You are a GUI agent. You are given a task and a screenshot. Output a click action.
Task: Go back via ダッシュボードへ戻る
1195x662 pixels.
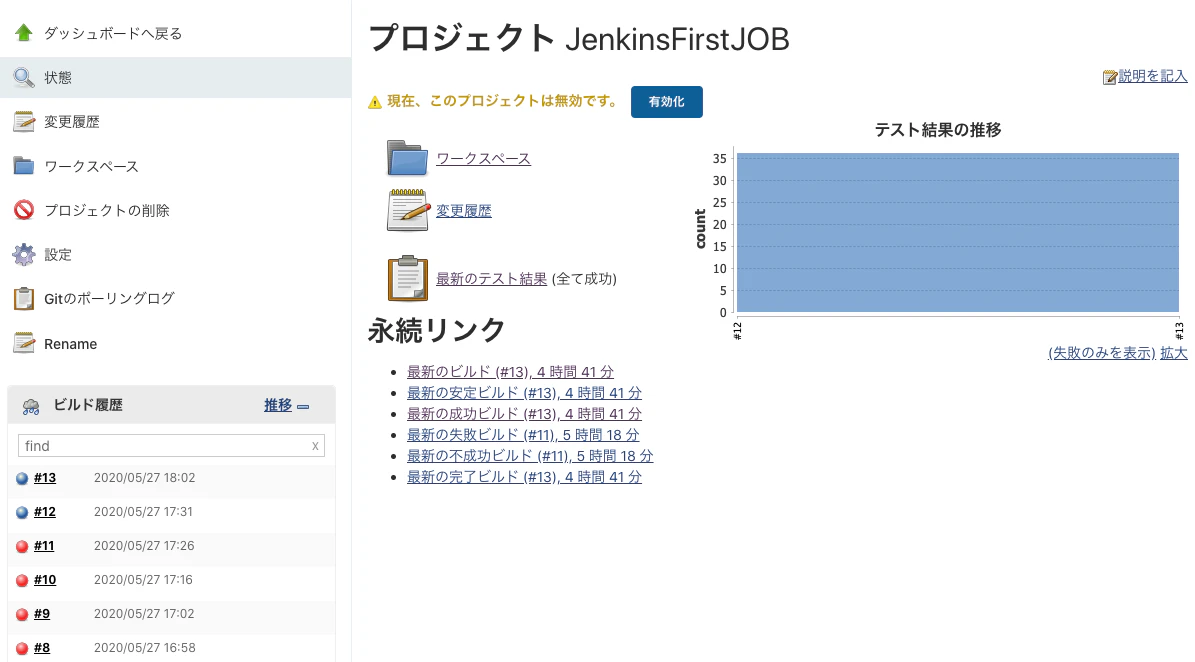(x=113, y=34)
